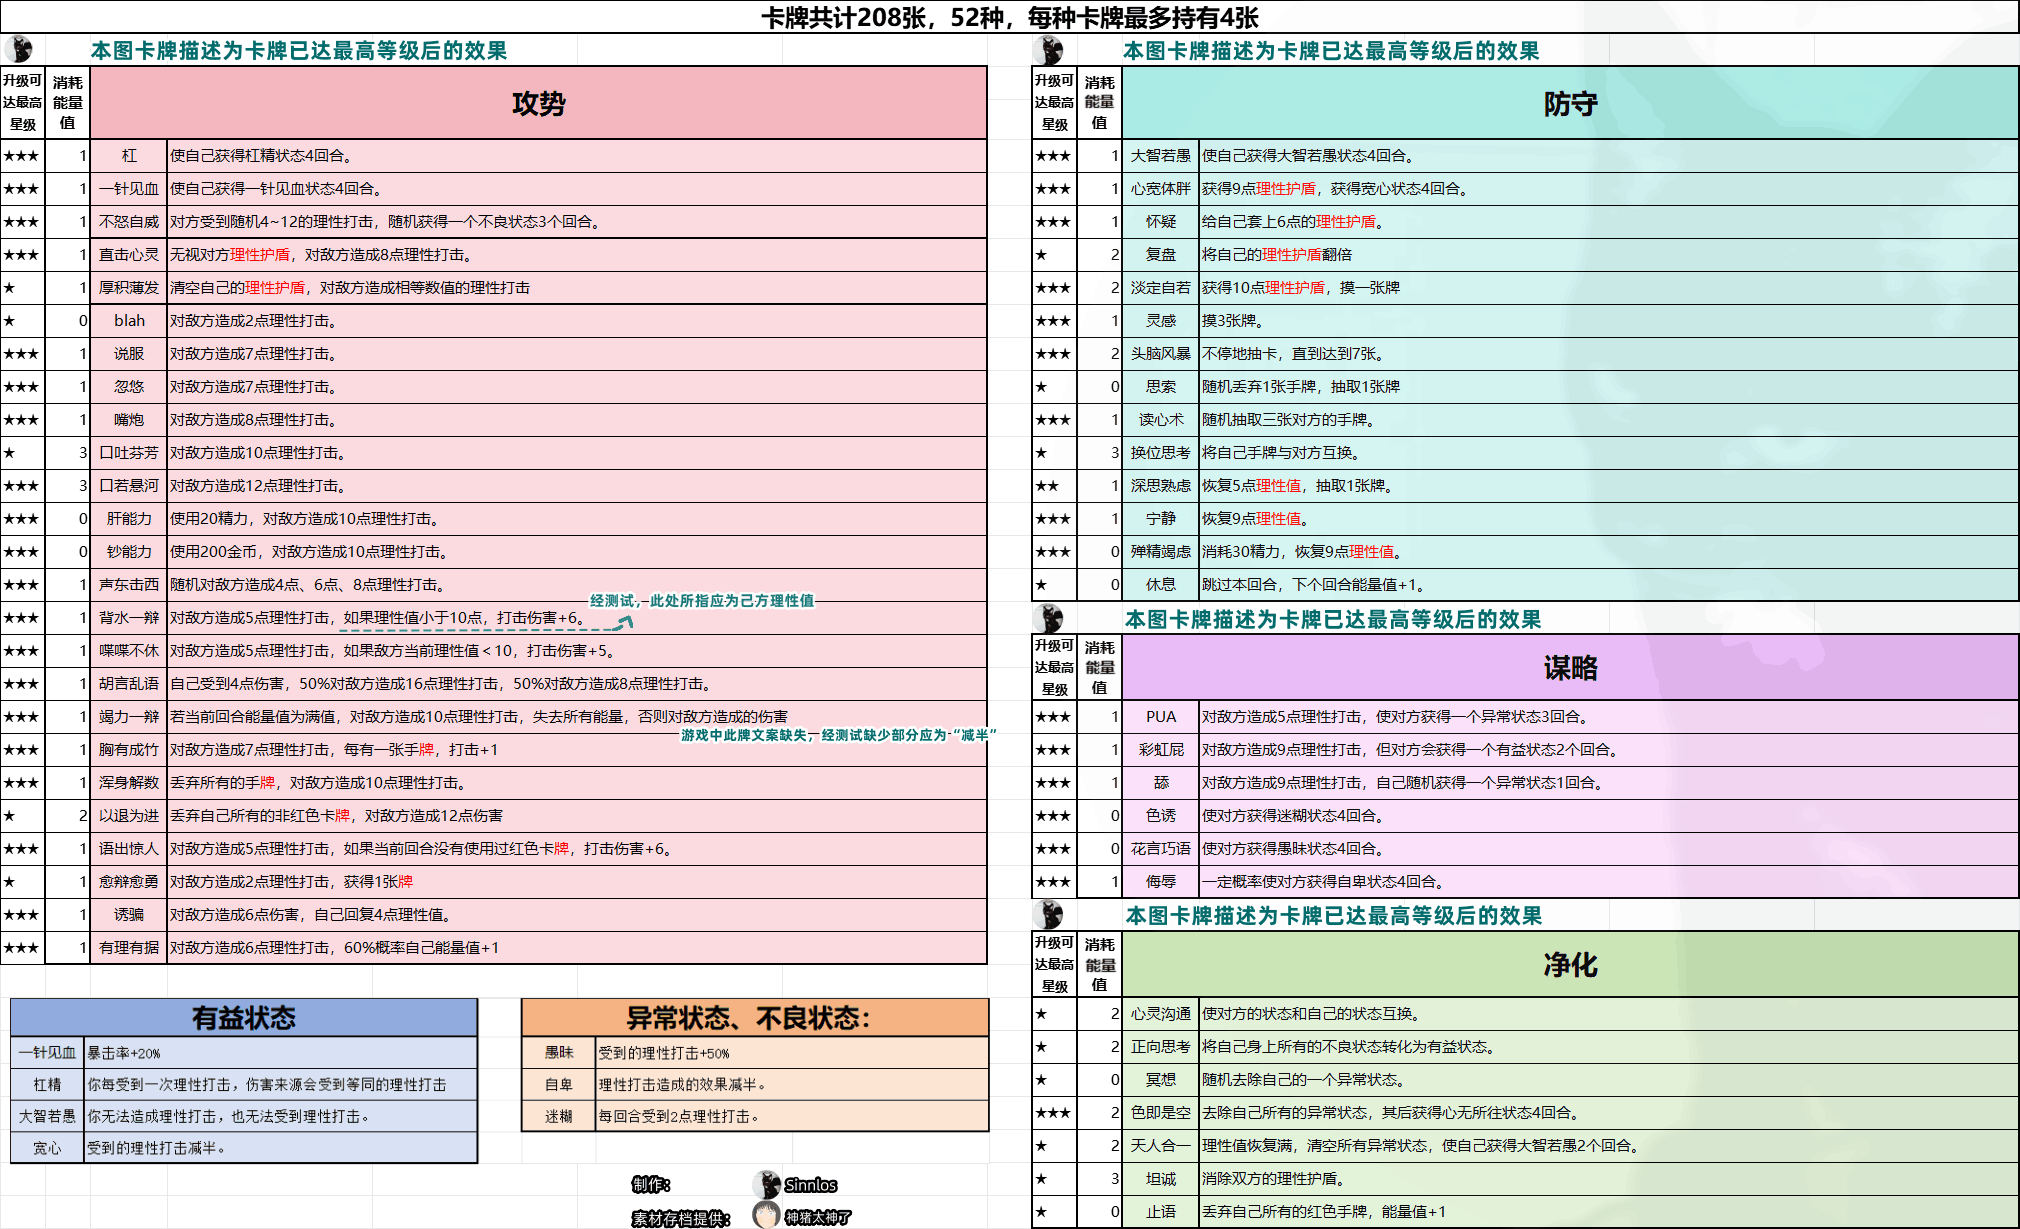
Task: Select the 复盘 card name
Action: click(x=1161, y=255)
